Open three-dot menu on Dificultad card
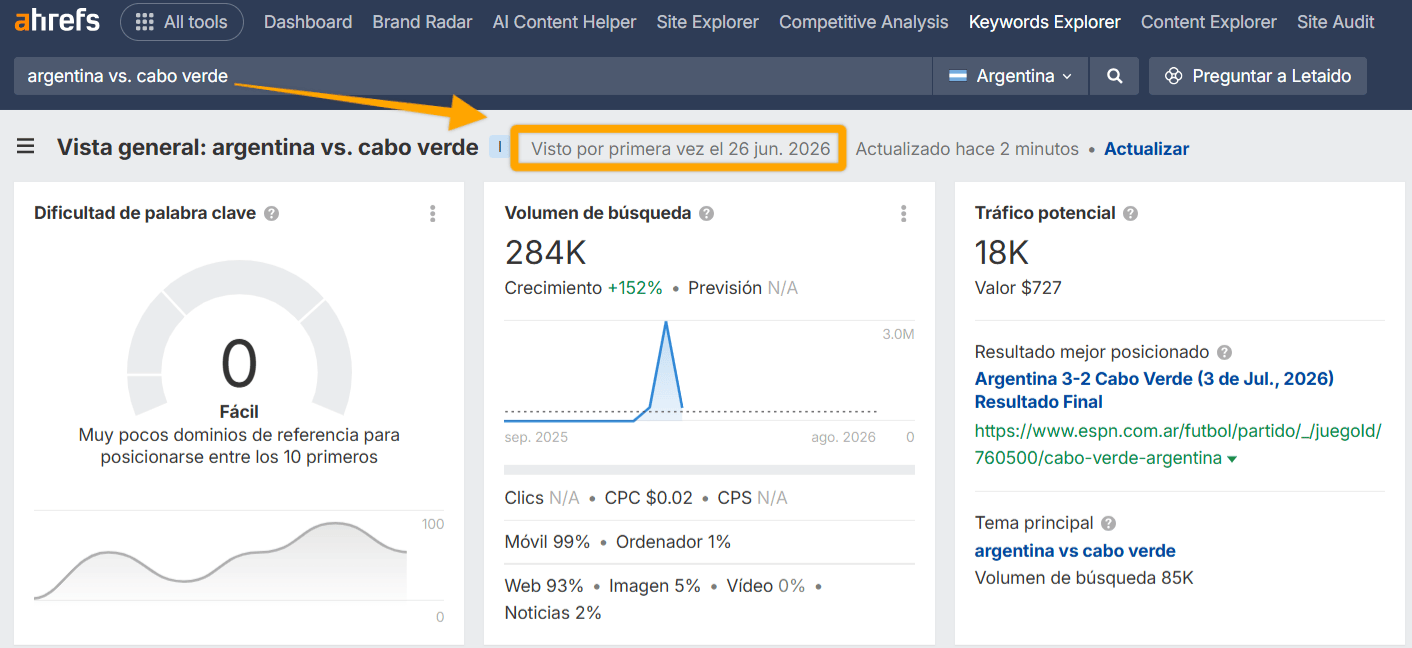The width and height of the screenshot is (1412, 648). 433,213
